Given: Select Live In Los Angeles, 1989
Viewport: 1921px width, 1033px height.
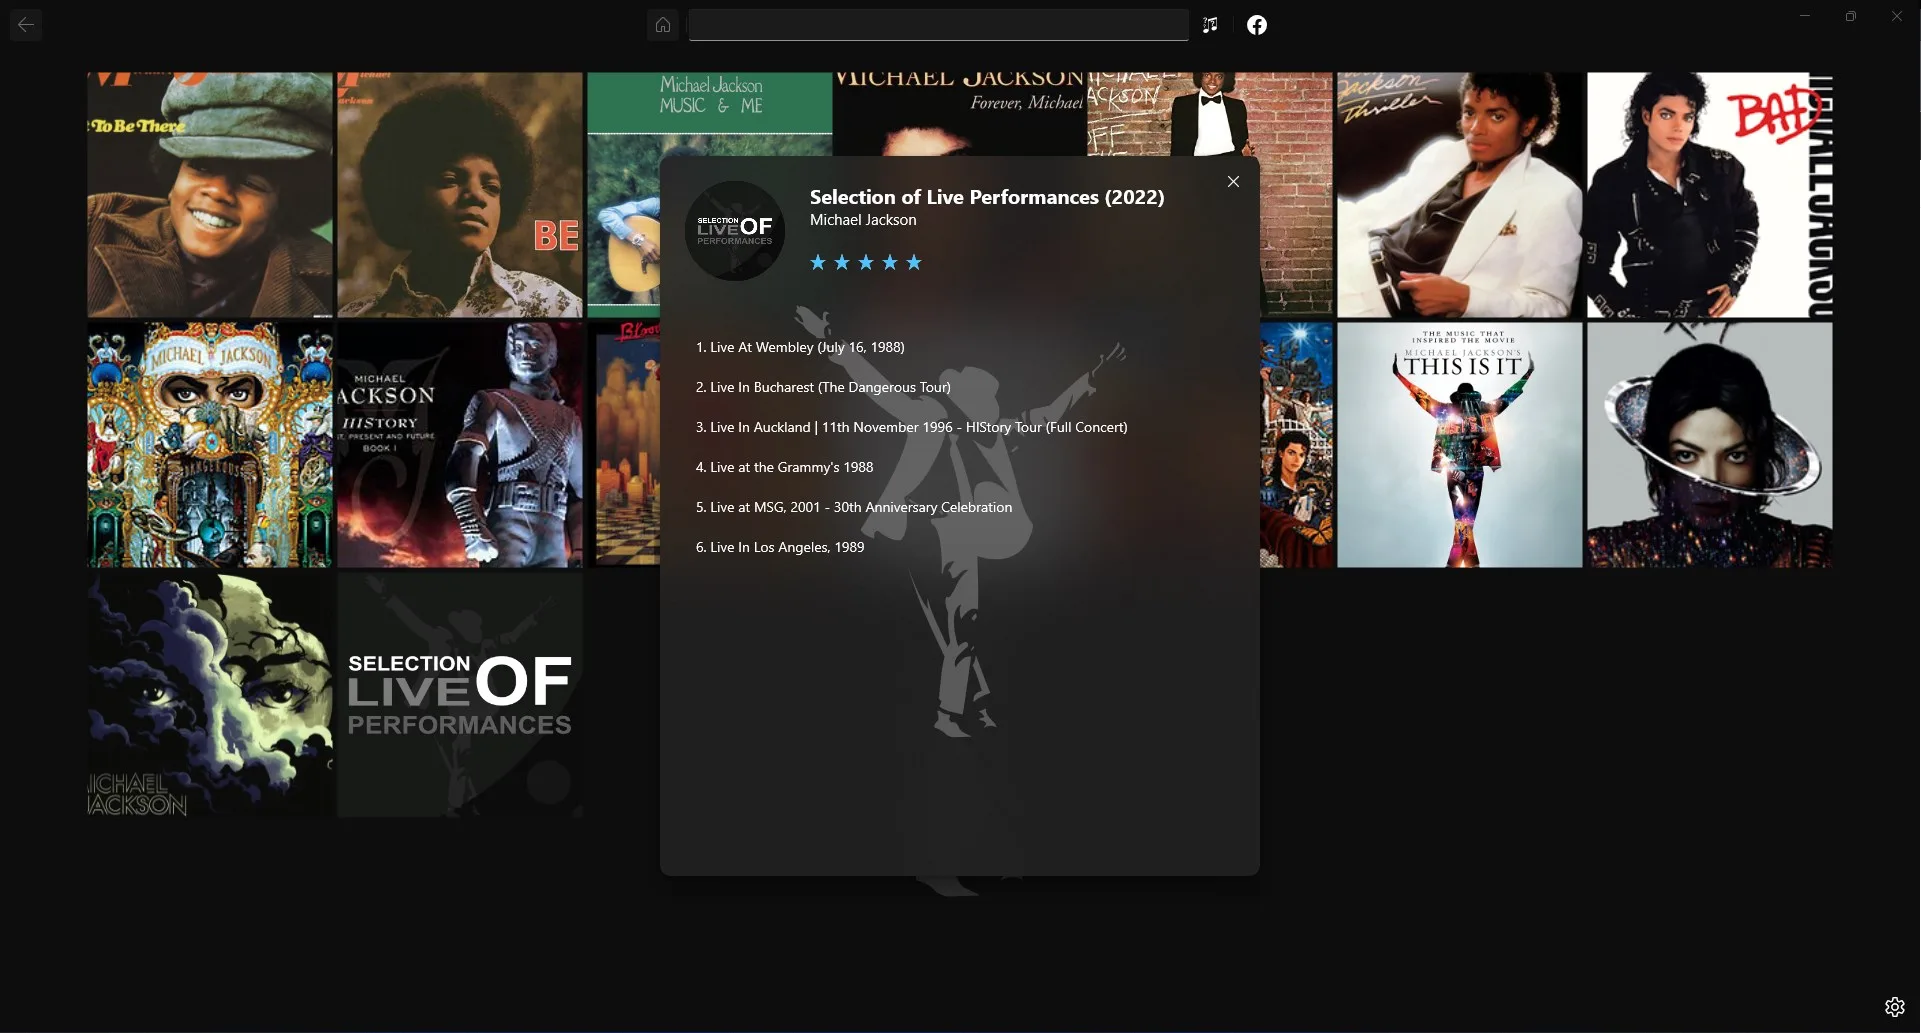Looking at the screenshot, I should [780, 547].
